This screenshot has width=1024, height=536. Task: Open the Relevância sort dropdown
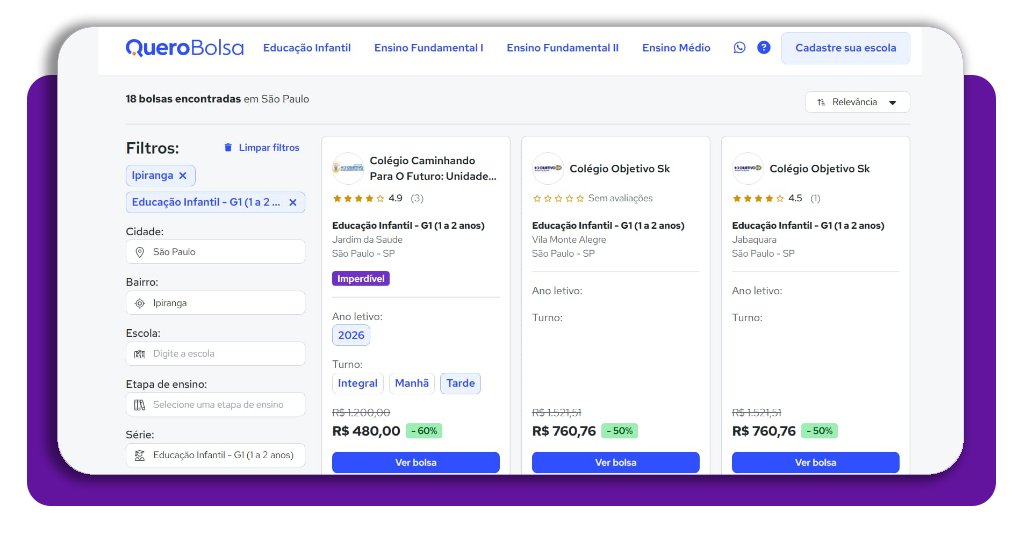pyautogui.click(x=857, y=102)
